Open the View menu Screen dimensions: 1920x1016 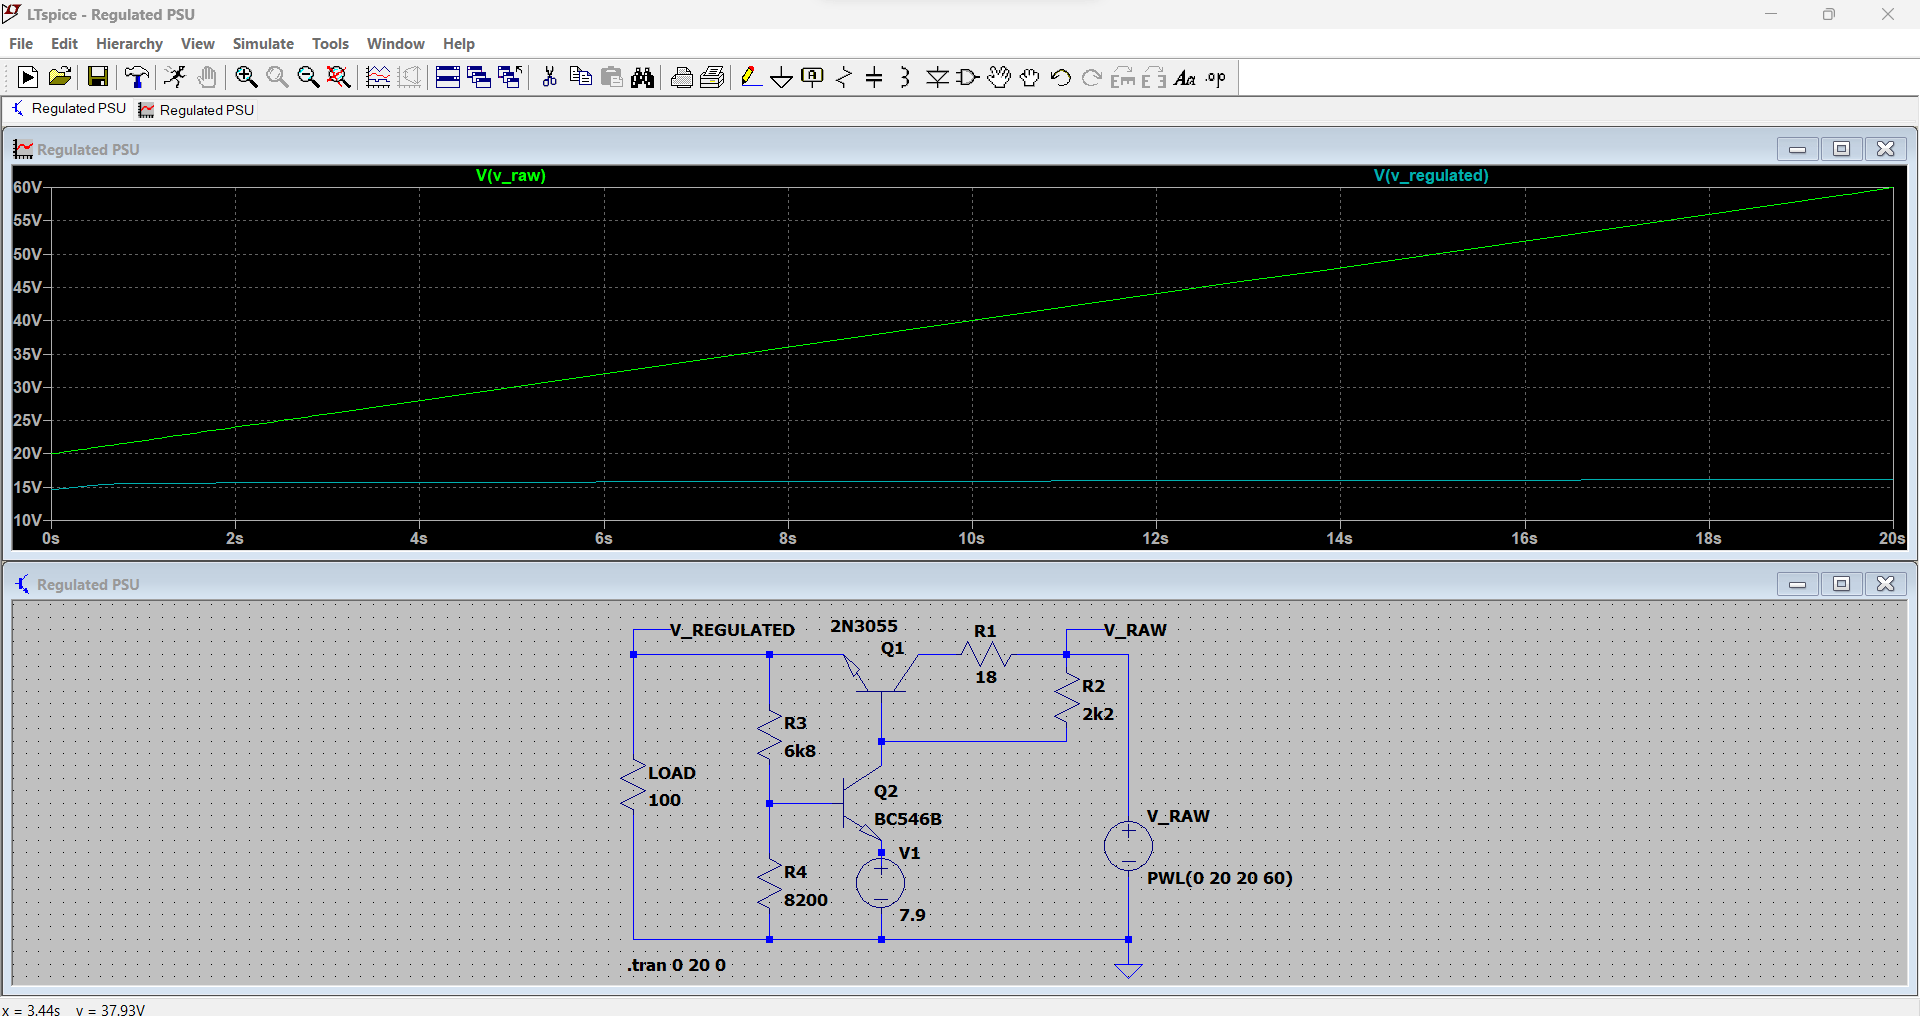point(197,43)
